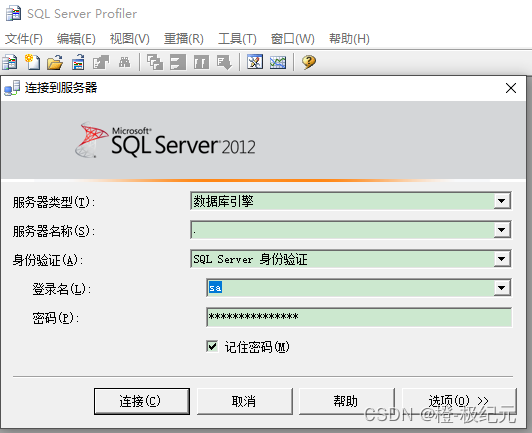Open the 窗口(W) menu

[292, 39]
